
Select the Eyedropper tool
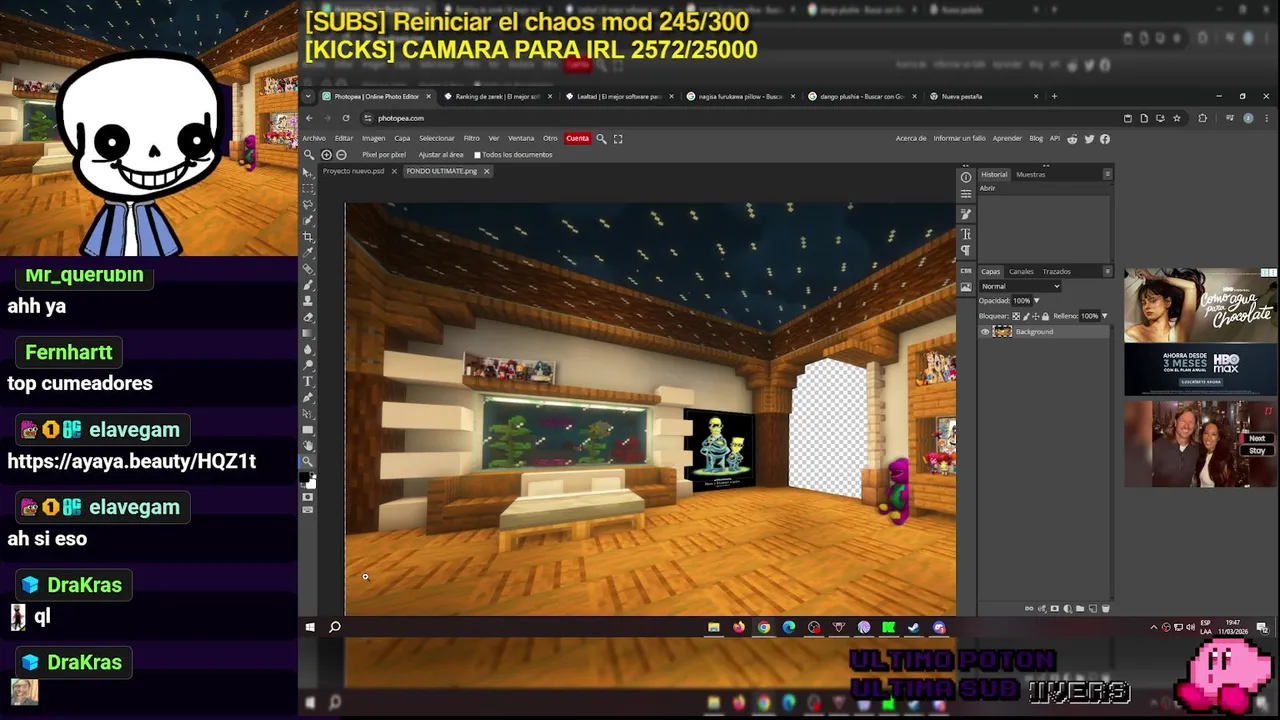click(308, 252)
